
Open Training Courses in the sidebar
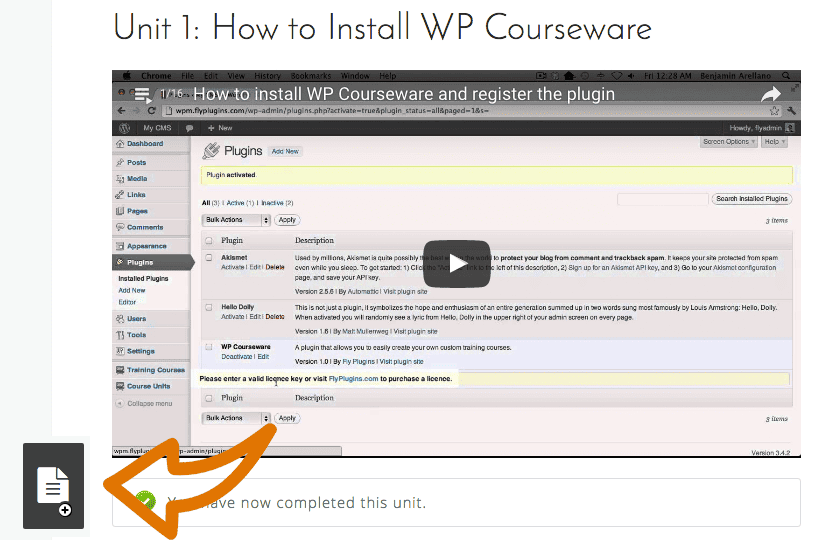click(x=156, y=370)
